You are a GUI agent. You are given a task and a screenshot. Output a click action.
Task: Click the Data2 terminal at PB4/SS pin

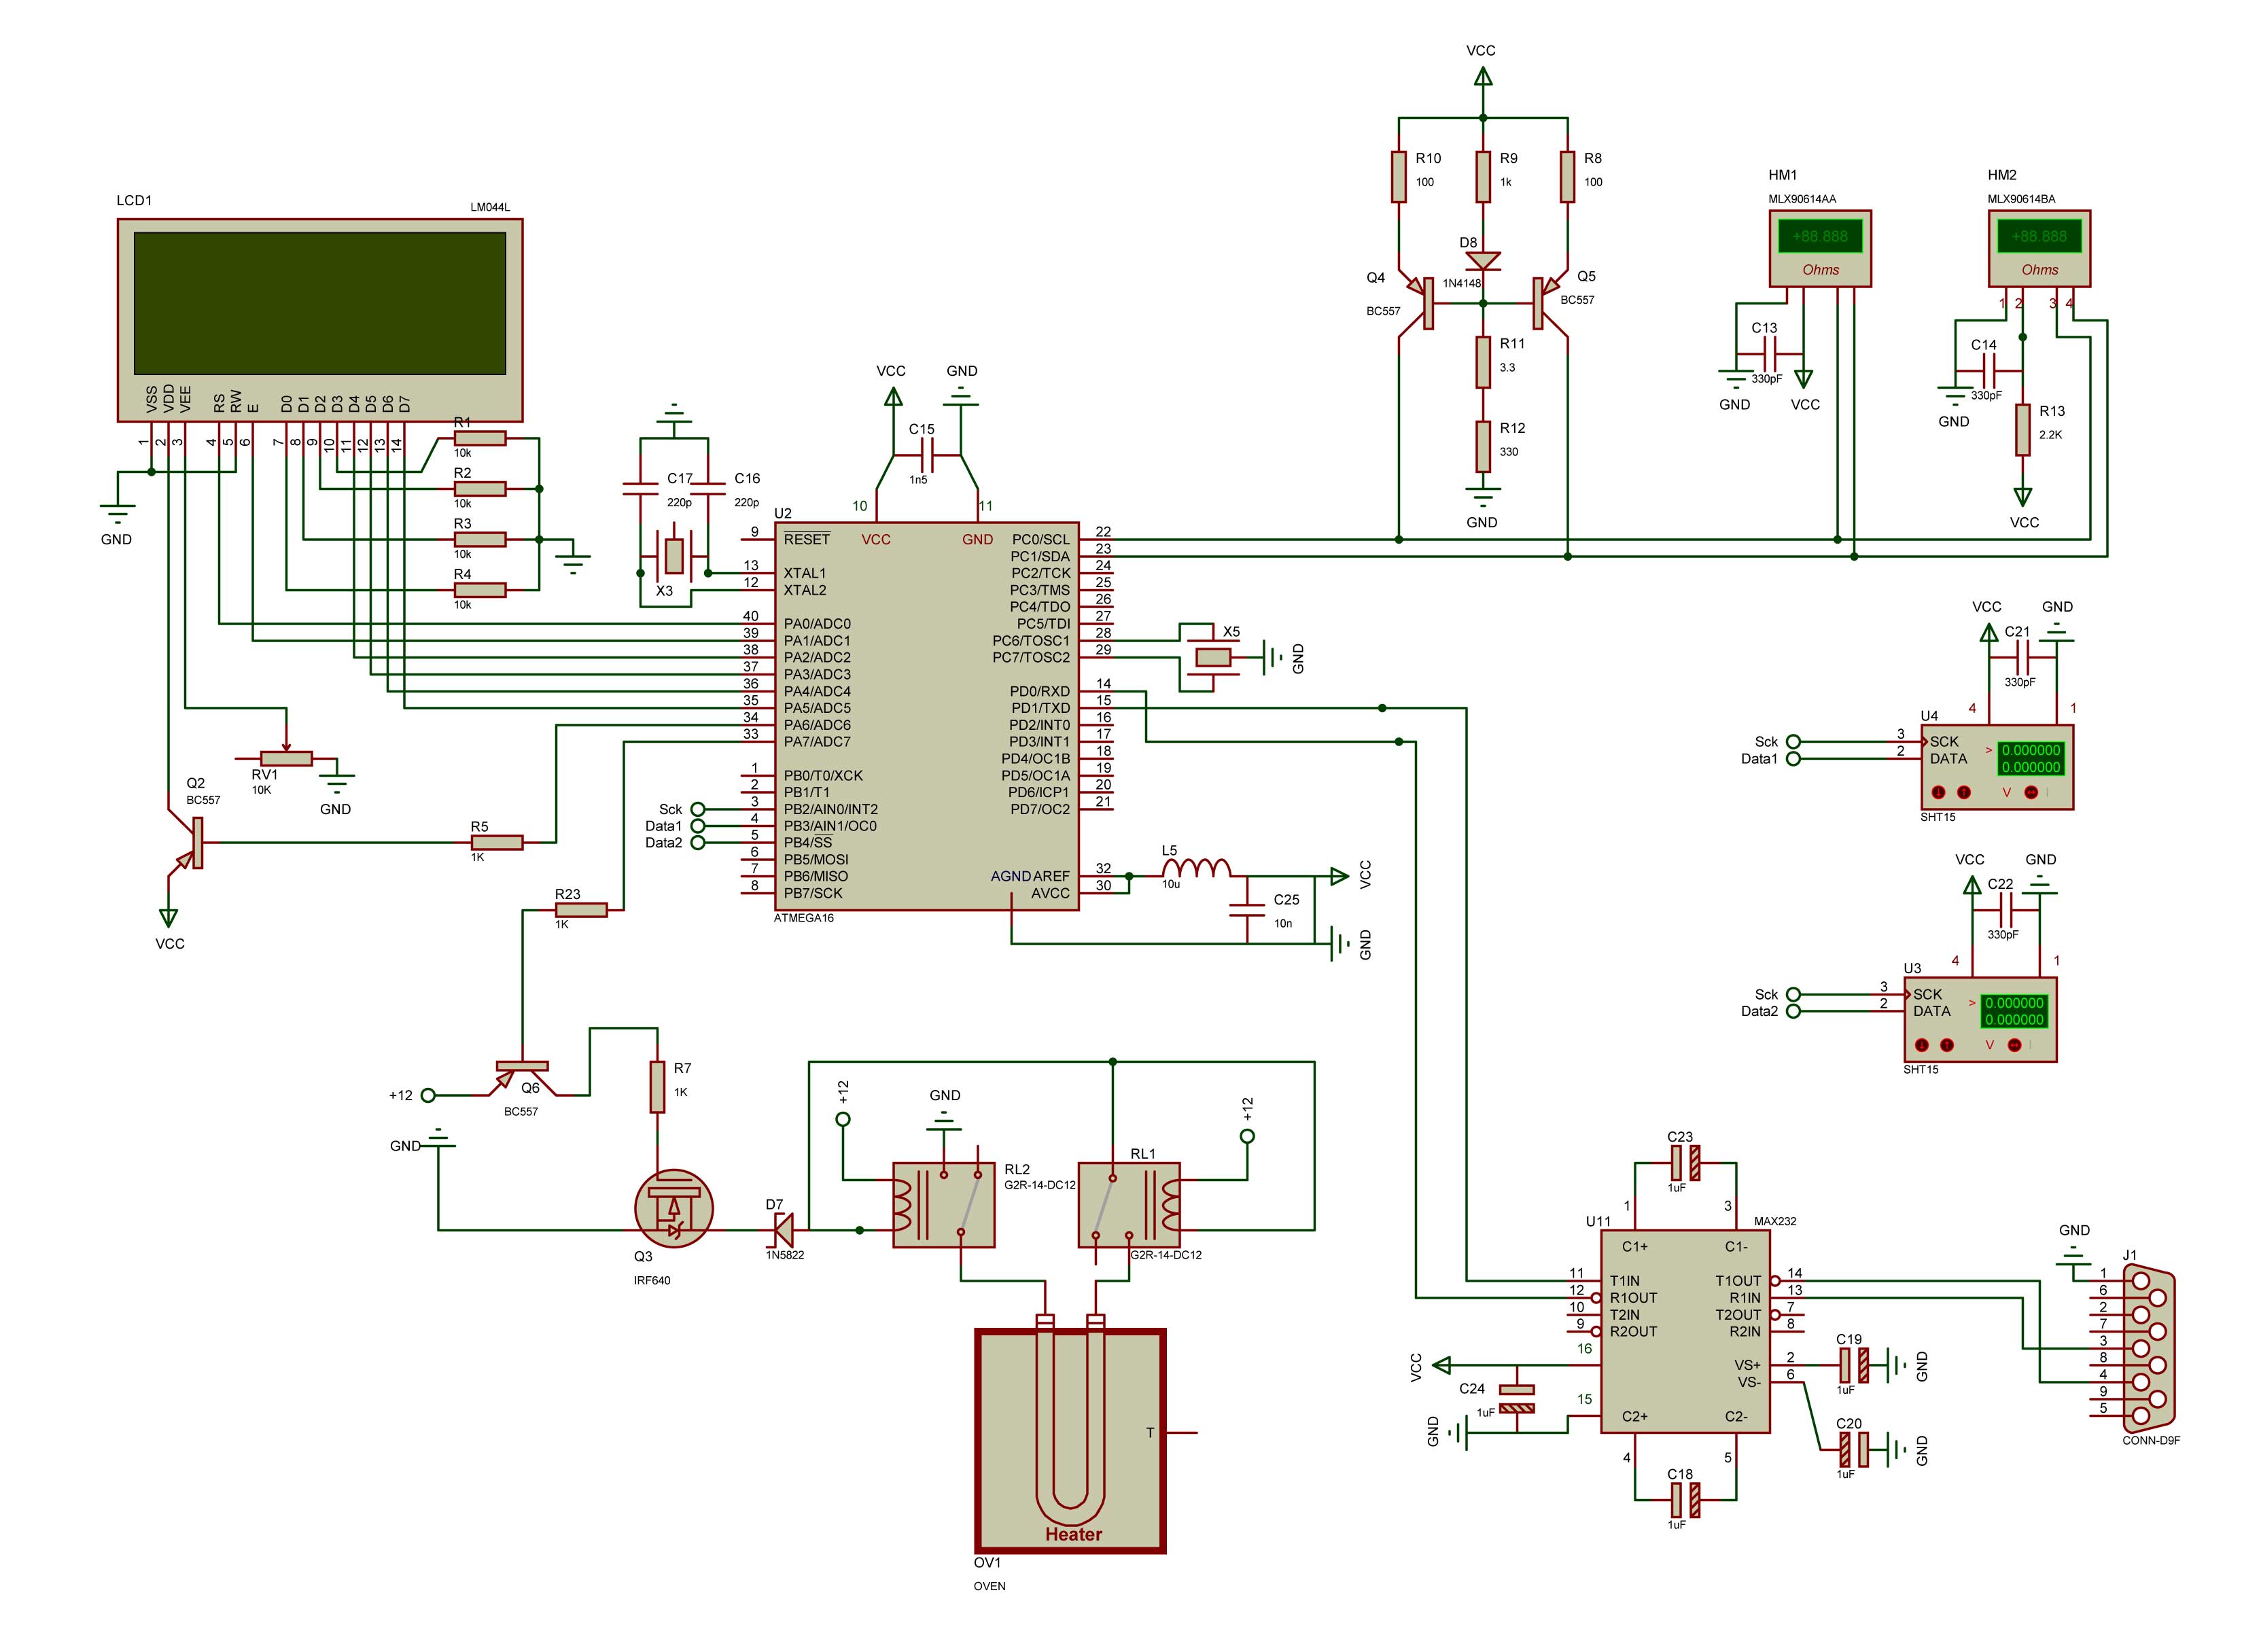[698, 842]
